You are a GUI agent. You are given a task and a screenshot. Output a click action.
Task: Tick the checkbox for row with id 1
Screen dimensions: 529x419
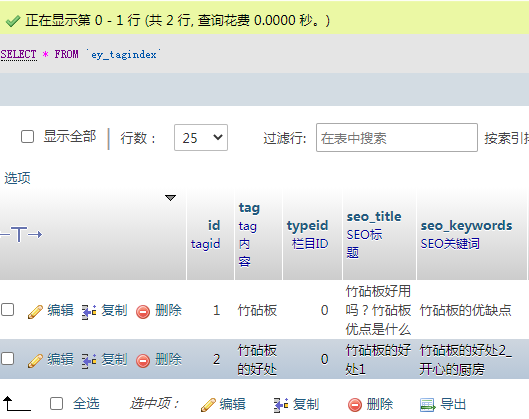[x=7, y=310]
